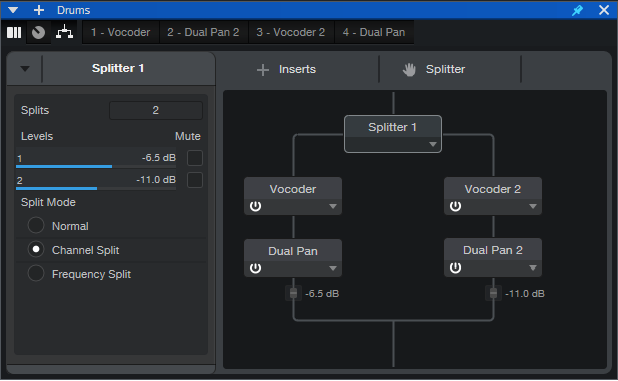Show the mixer bars view icon
Image resolution: width=618 pixels, height=381 pixels.
point(14,32)
